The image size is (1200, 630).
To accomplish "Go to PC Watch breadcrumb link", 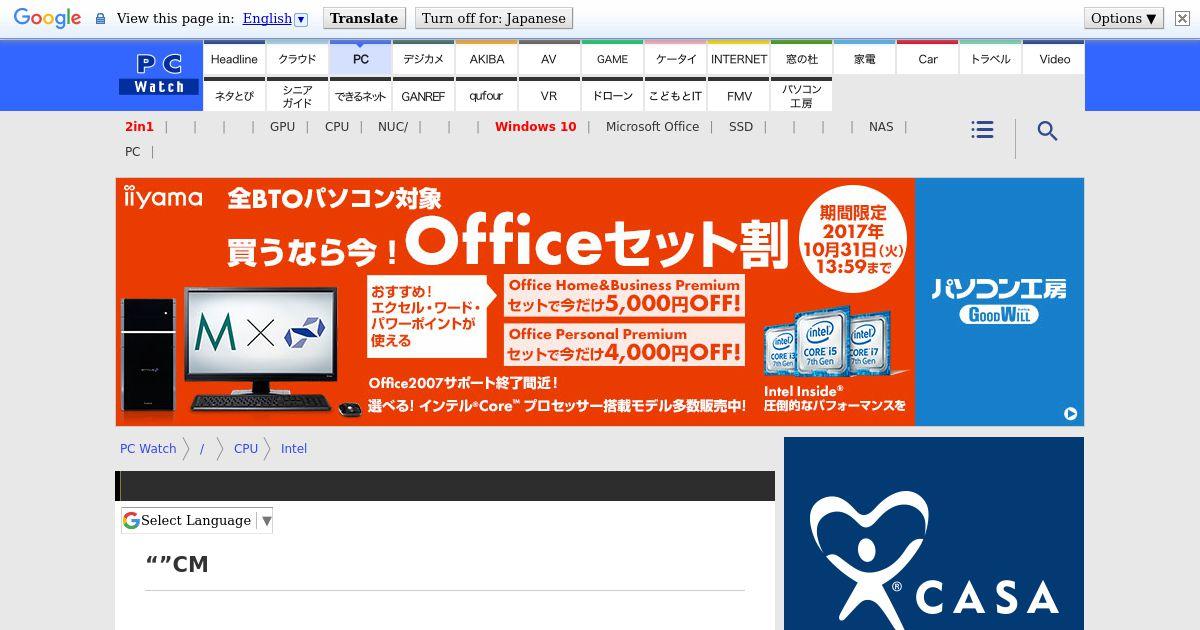I will tap(148, 448).
